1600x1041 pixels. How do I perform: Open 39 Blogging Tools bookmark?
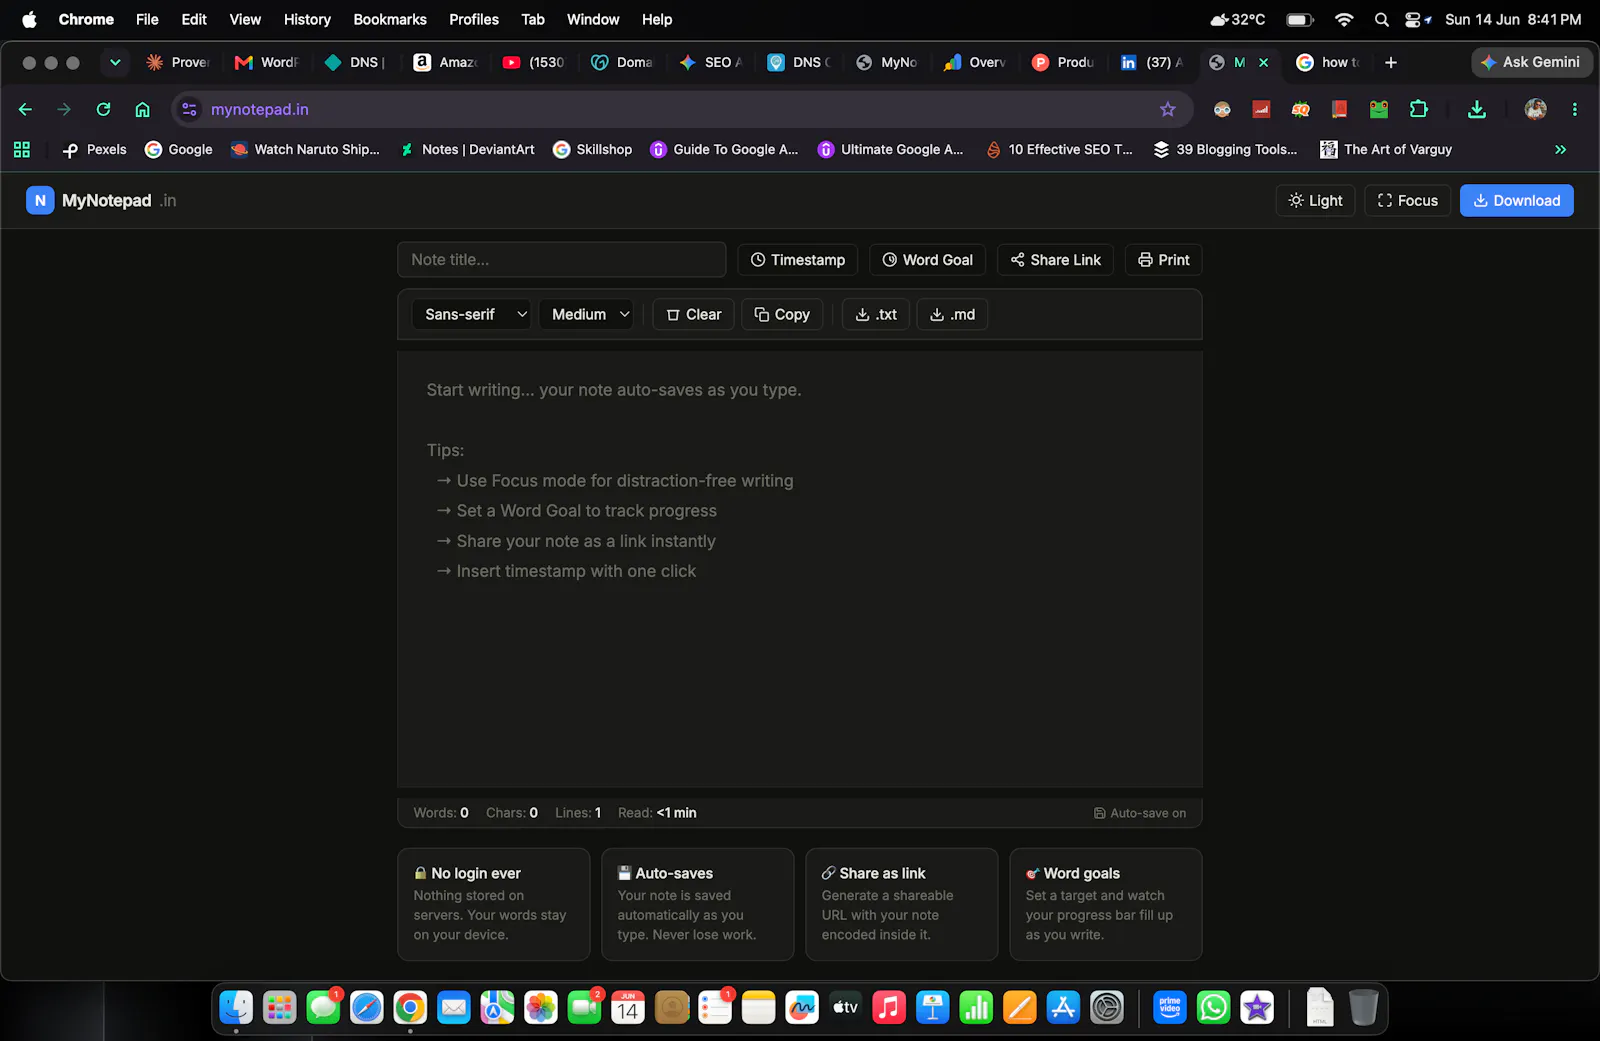(1225, 149)
